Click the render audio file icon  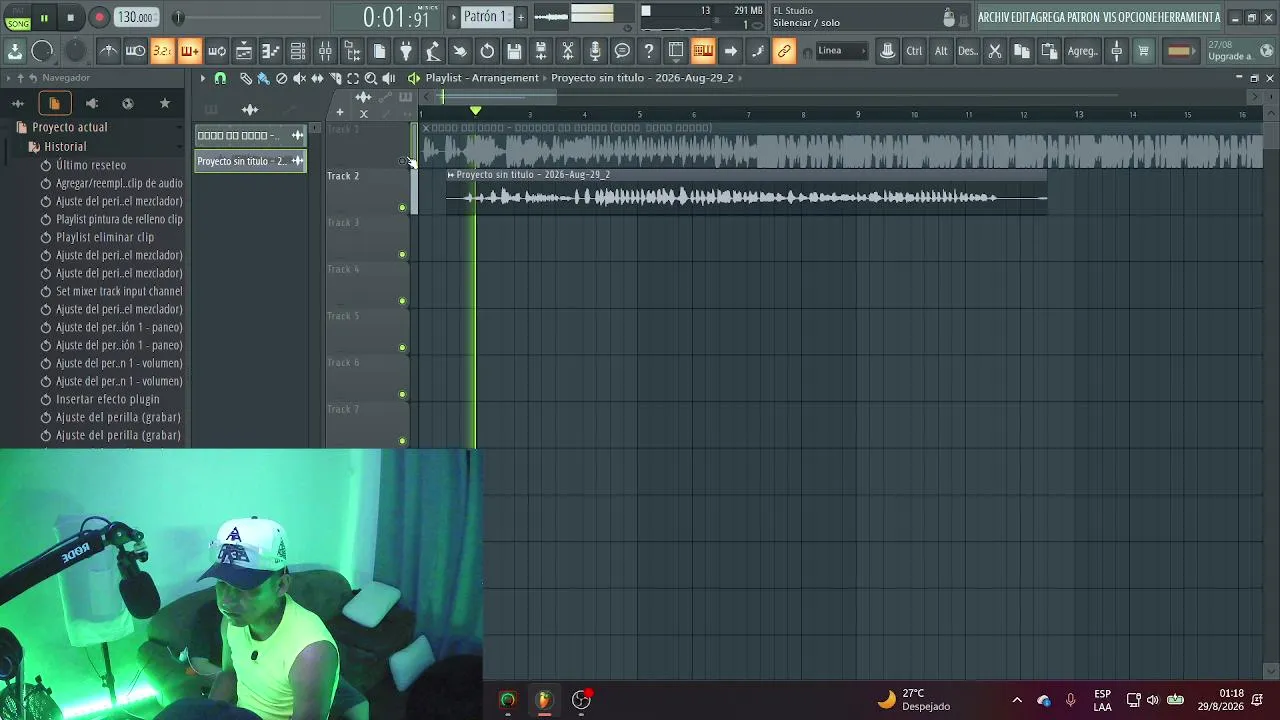click(x=541, y=51)
